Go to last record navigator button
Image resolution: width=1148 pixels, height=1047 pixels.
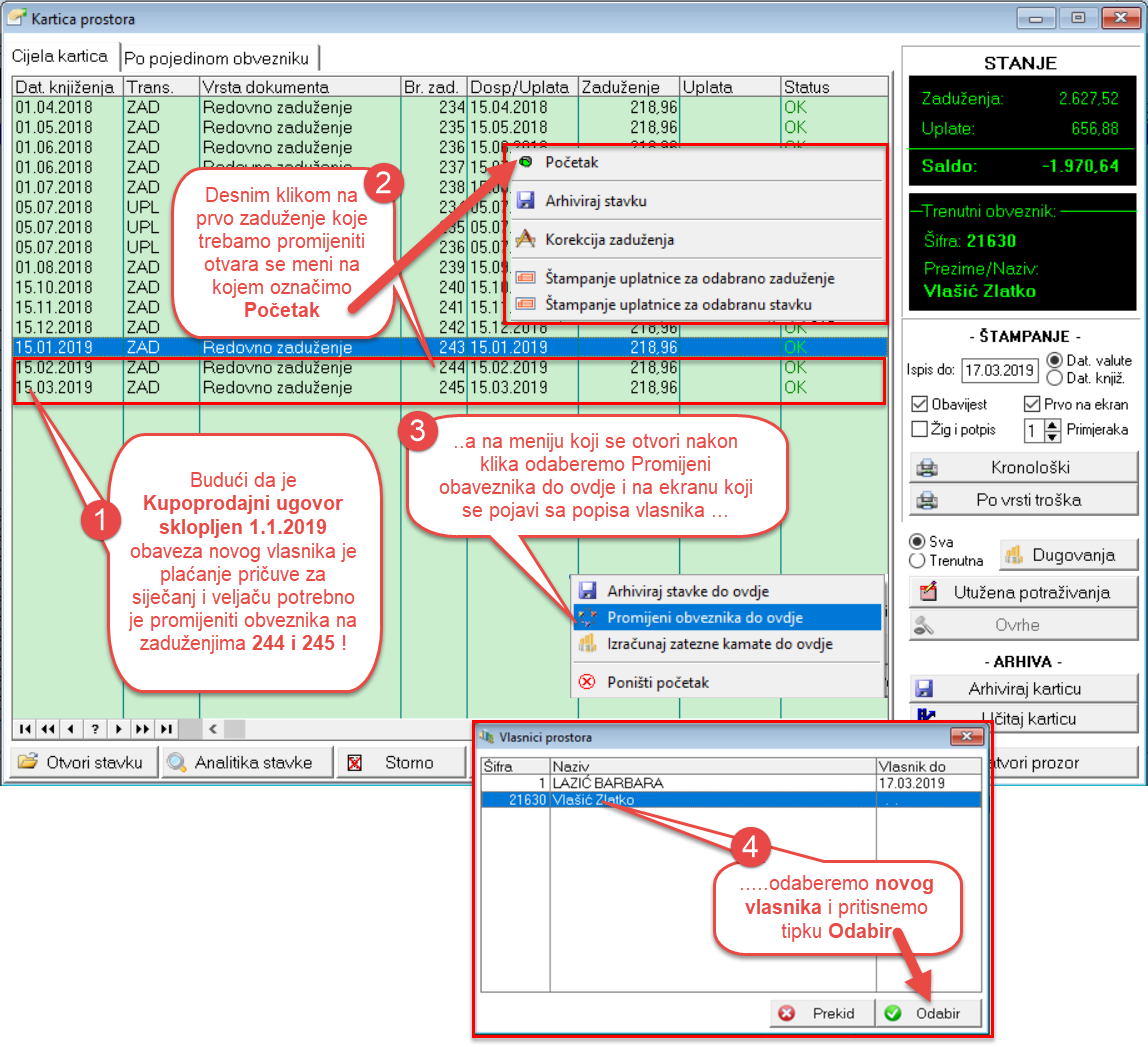[x=166, y=729]
